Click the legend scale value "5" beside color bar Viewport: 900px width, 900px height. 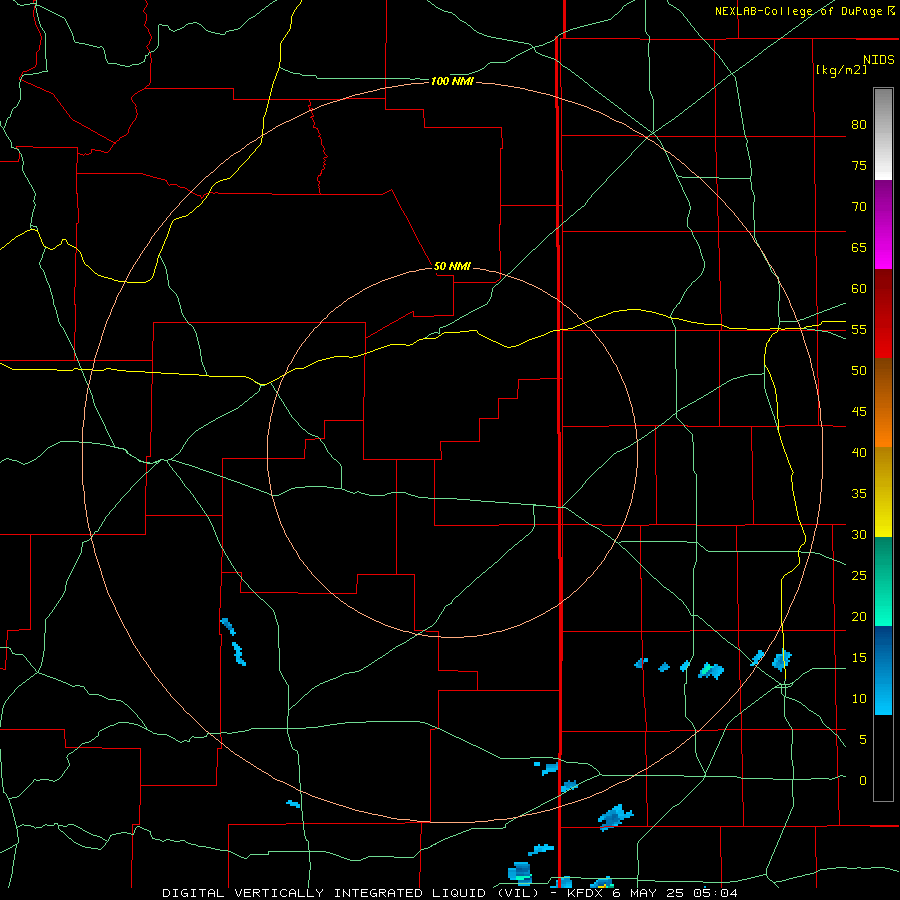coord(863,740)
